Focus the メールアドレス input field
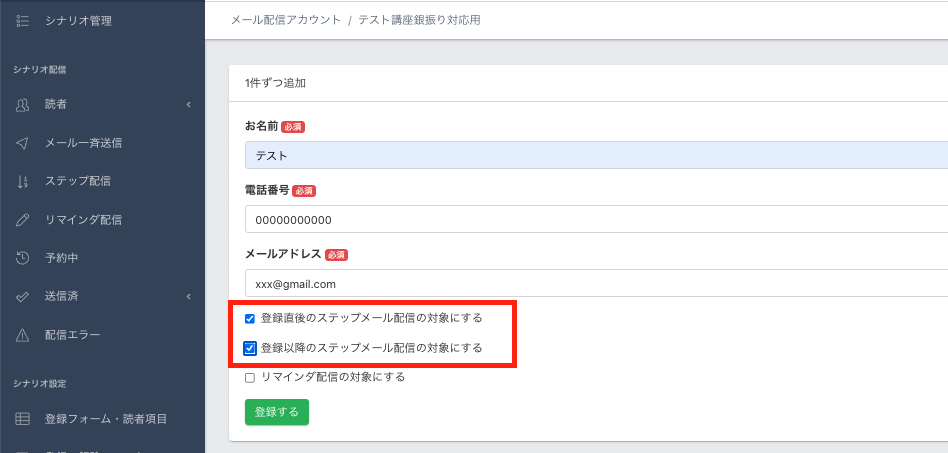This screenshot has height=453, width=948. (x=596, y=283)
